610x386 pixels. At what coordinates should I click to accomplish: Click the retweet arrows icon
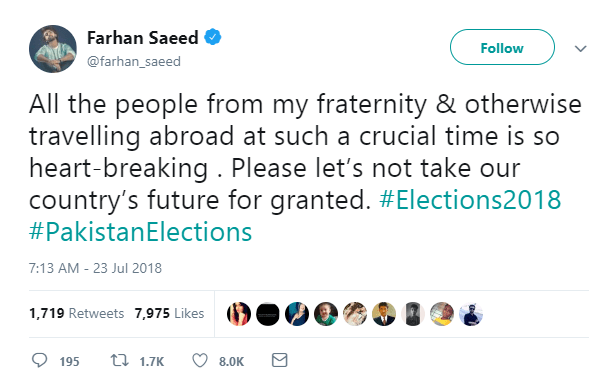coord(119,360)
